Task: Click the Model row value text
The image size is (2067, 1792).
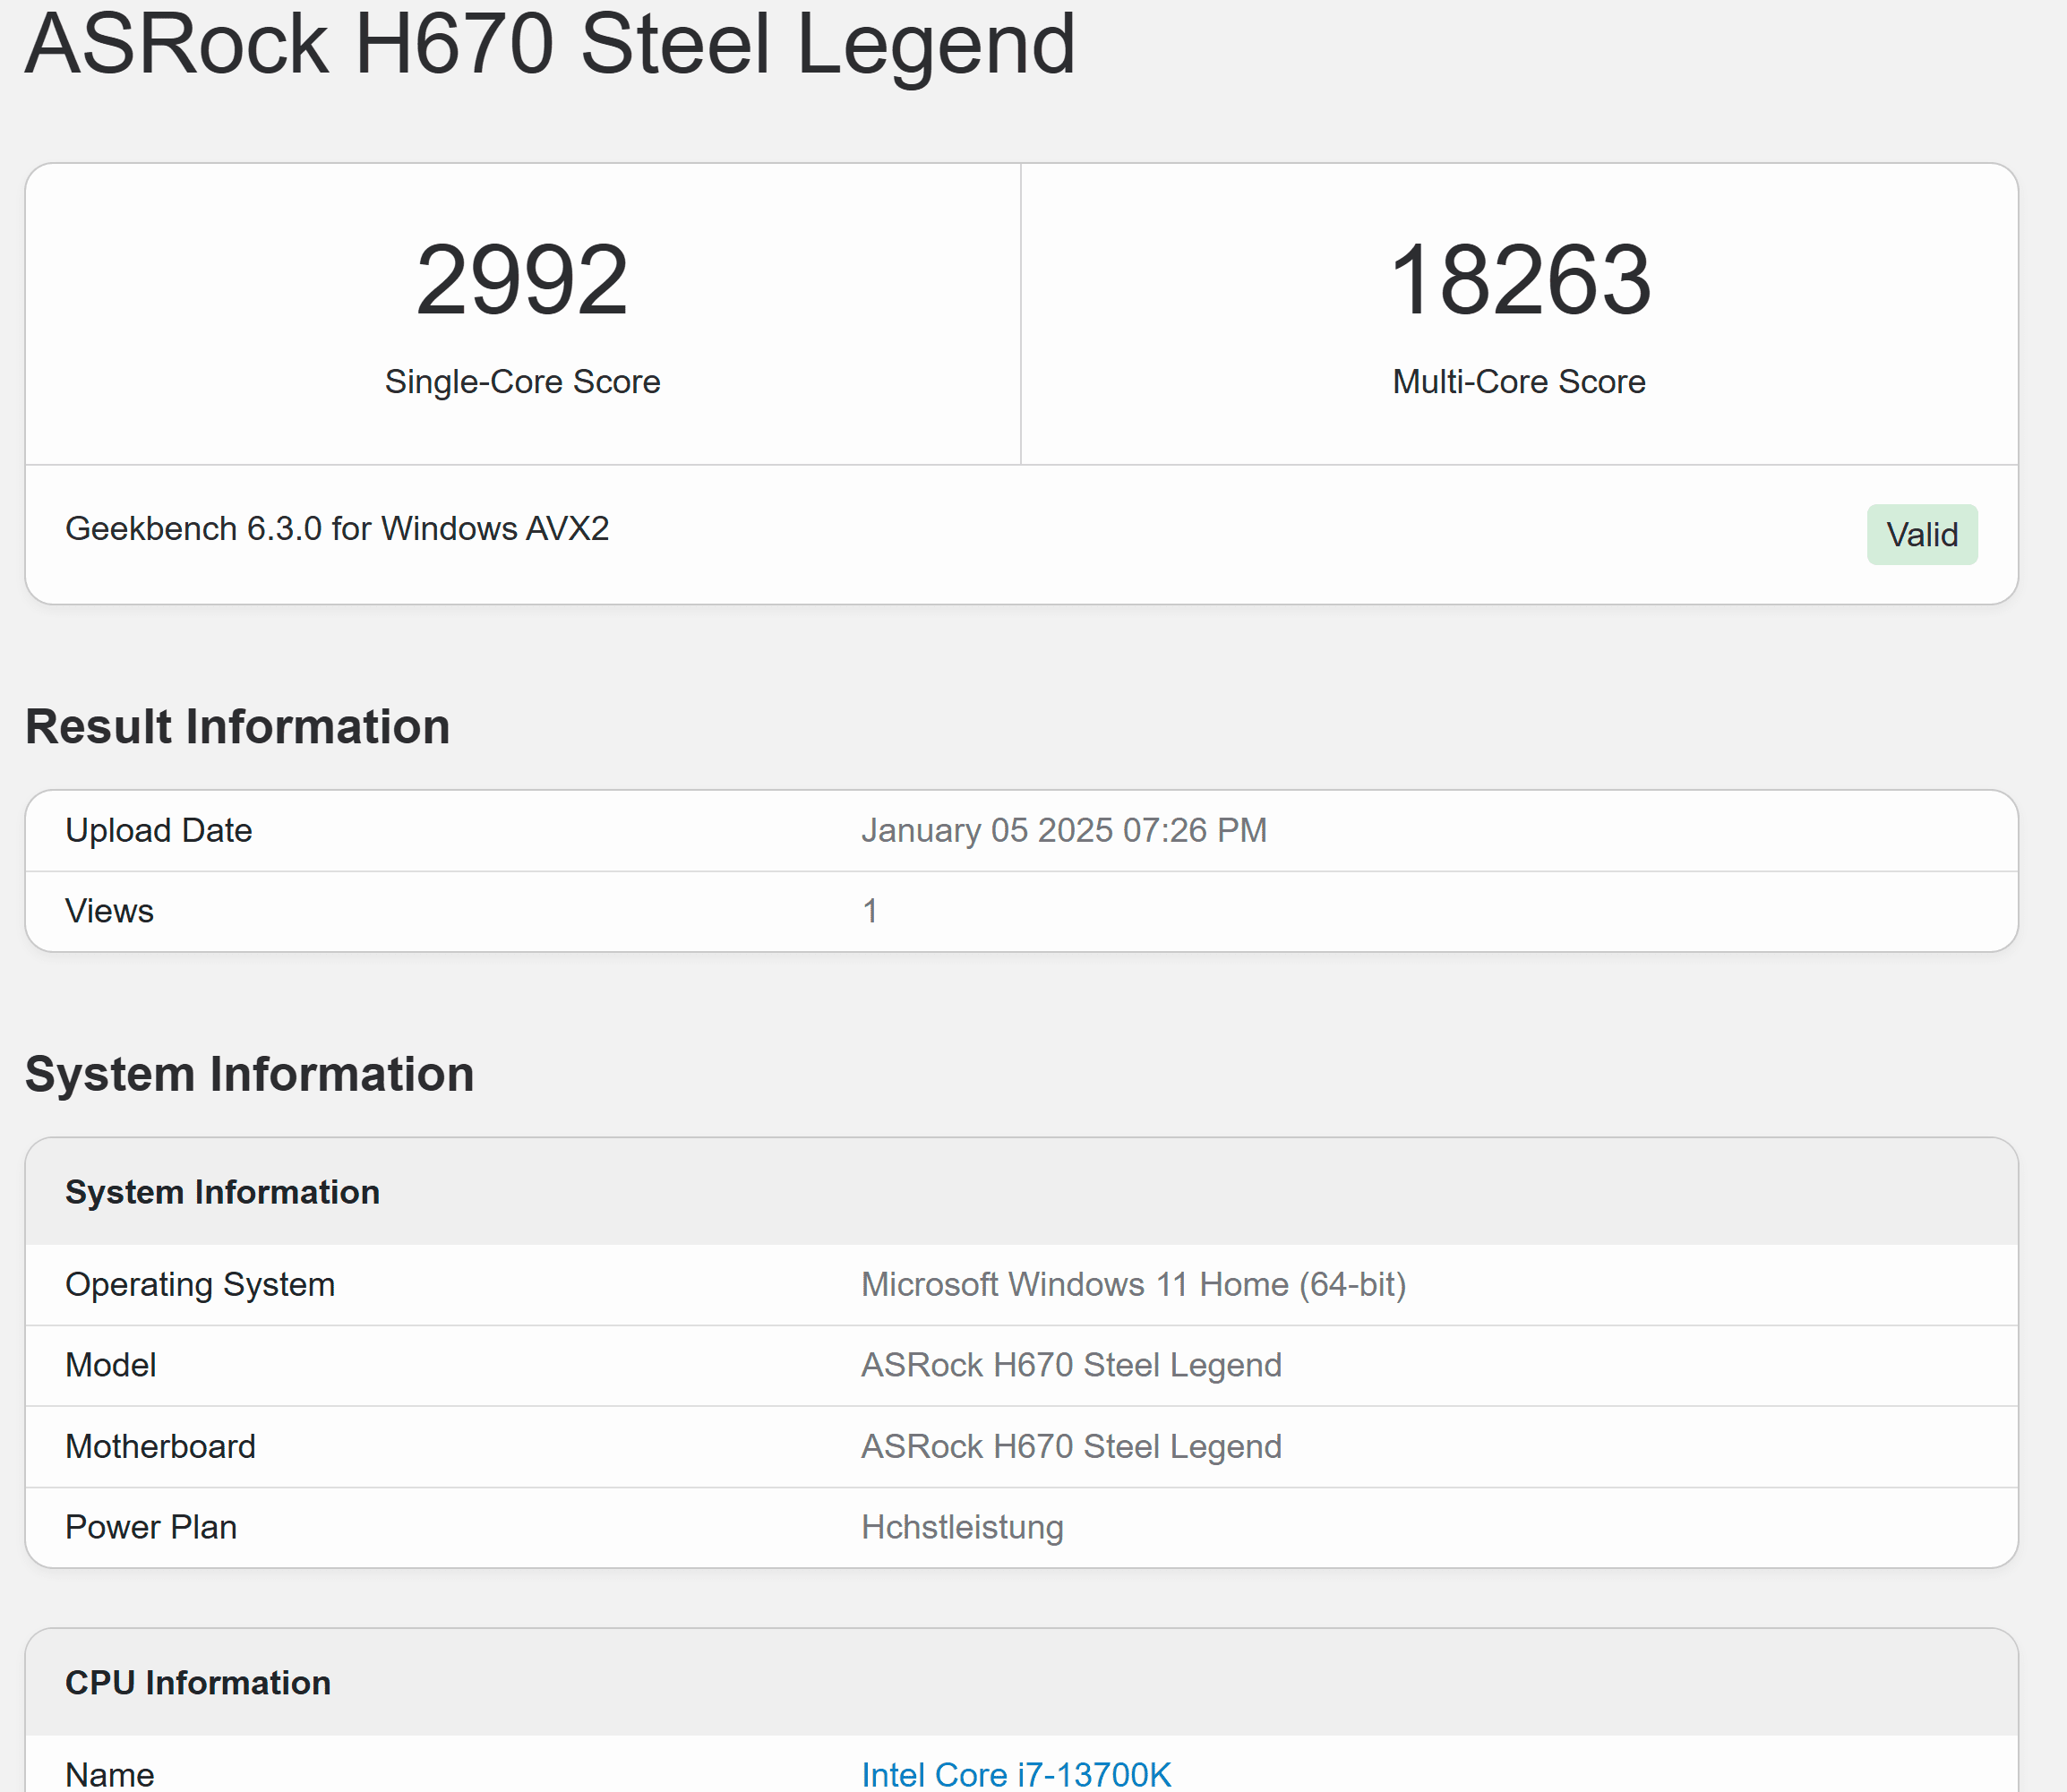Action: point(1071,1365)
